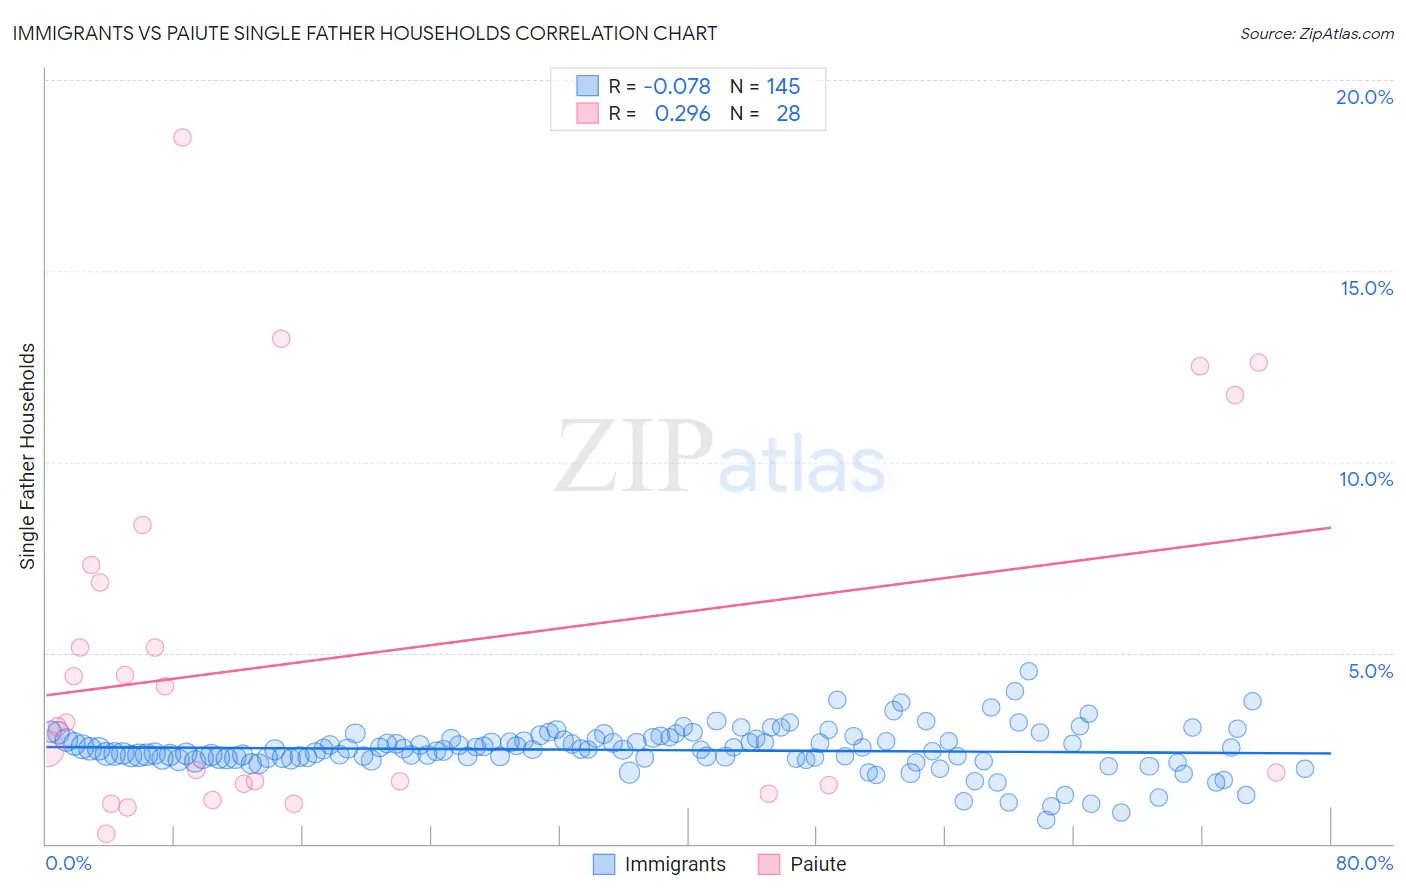Click the blue Immigrants swatch in bottom legend

tap(604, 864)
